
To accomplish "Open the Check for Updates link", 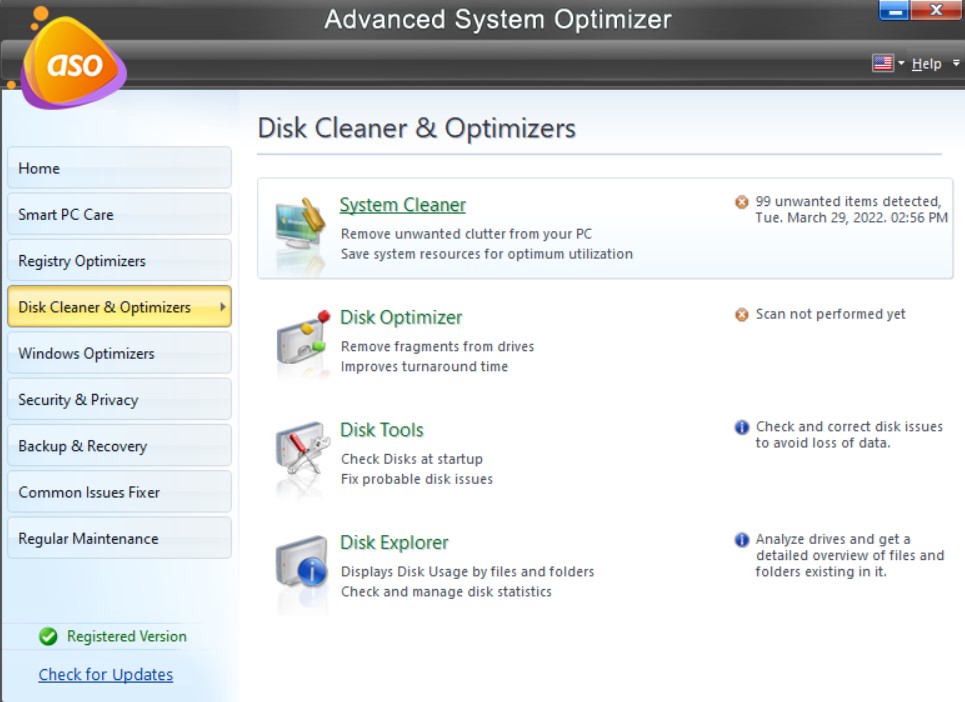I will pos(105,675).
